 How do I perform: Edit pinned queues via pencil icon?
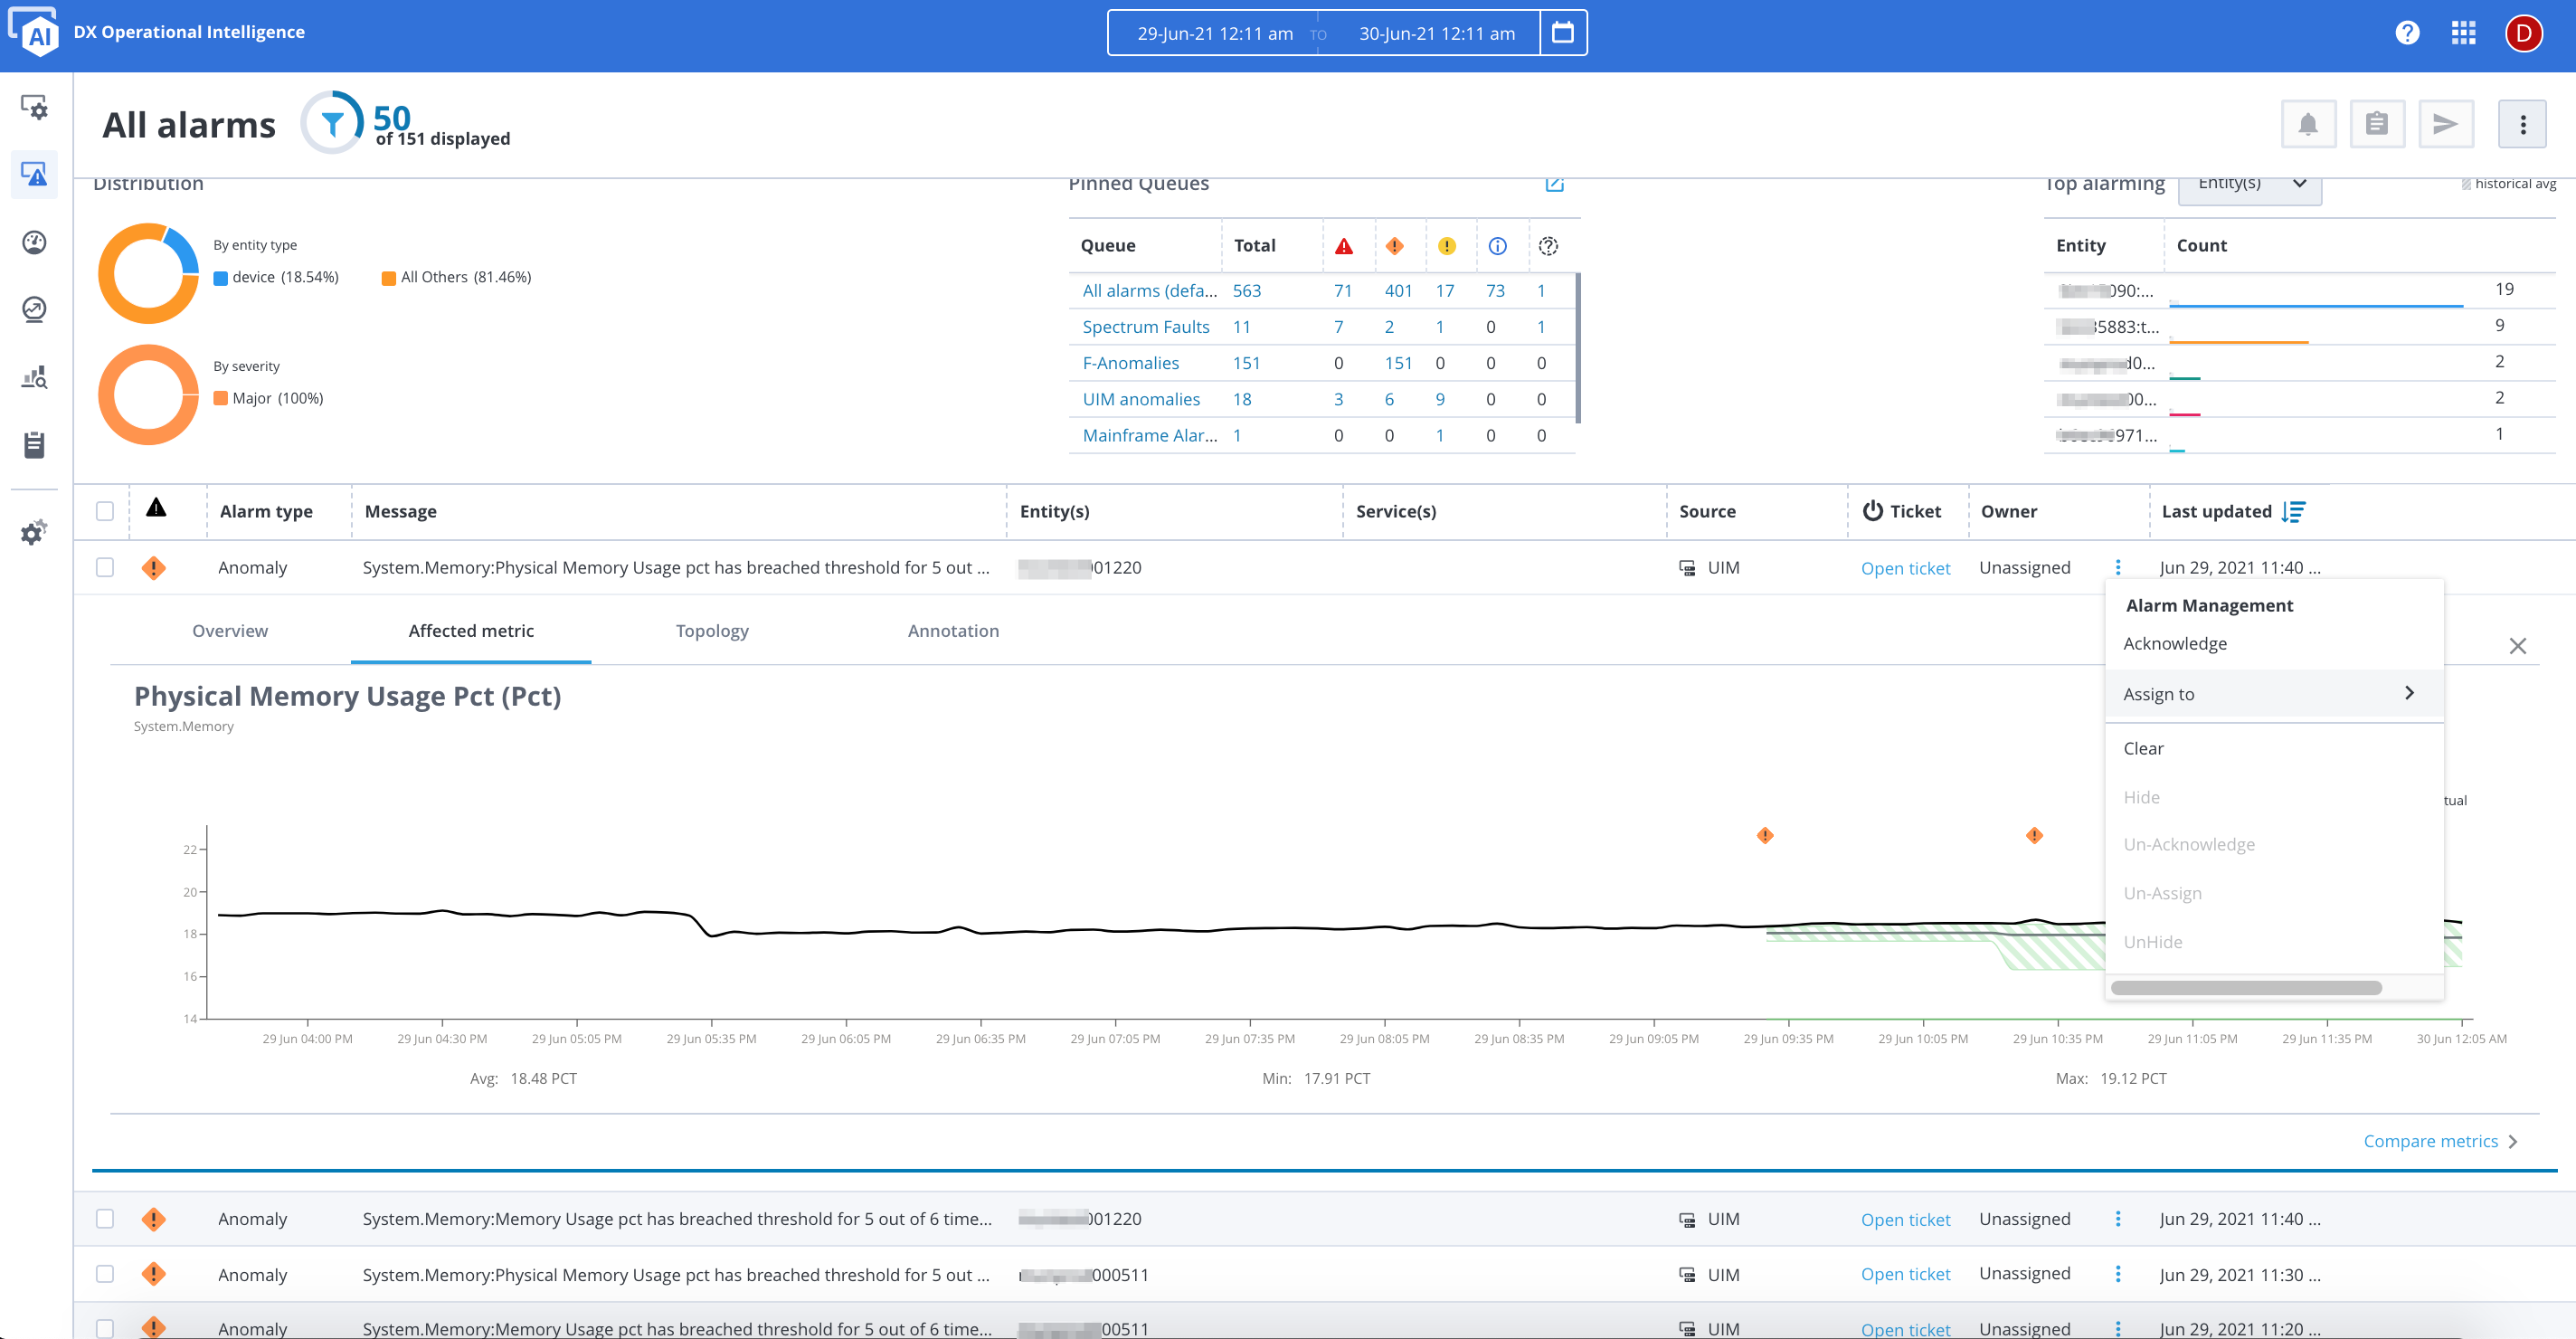(x=1554, y=184)
